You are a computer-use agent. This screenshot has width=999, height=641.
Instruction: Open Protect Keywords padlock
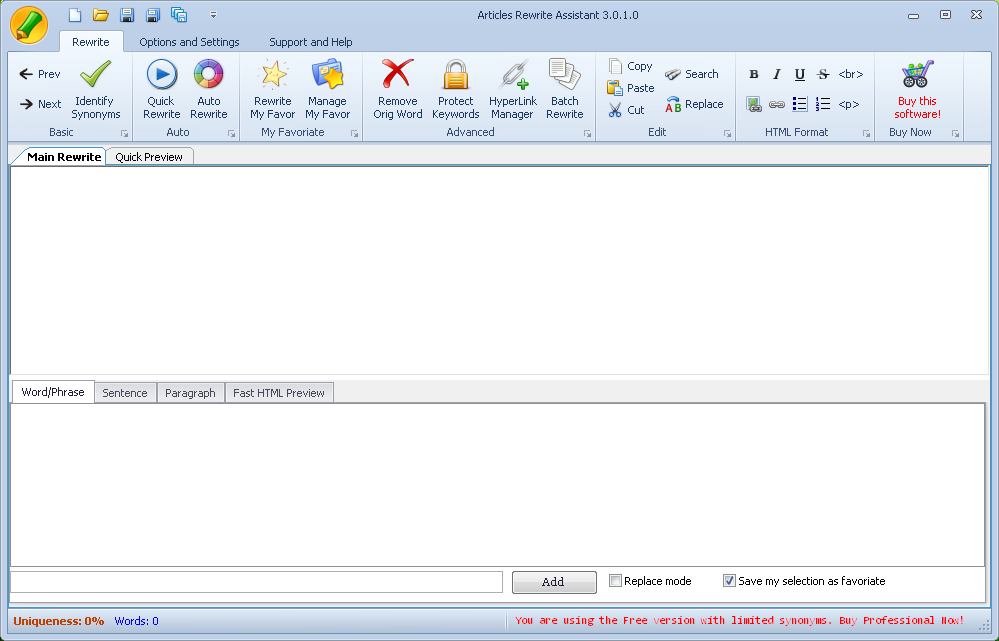pos(456,89)
